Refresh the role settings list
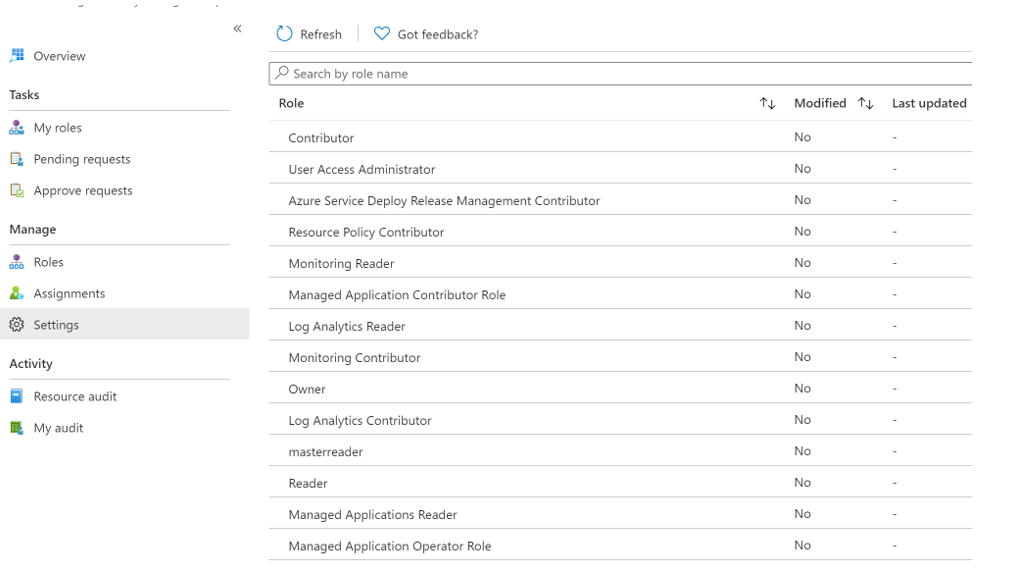This screenshot has width=1011, height=587. tap(309, 33)
